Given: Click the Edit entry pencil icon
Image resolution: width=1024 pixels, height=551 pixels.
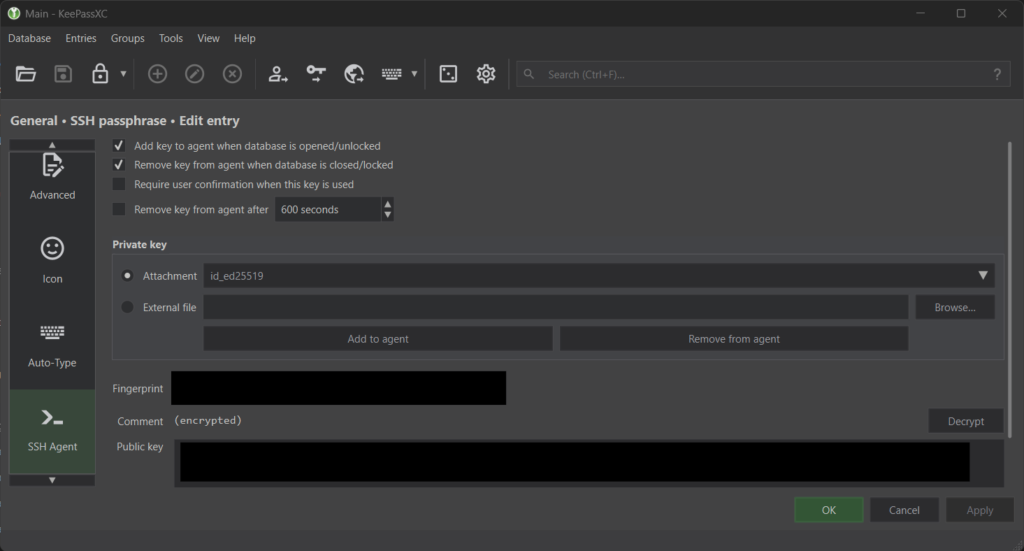Looking at the screenshot, I should tap(195, 74).
